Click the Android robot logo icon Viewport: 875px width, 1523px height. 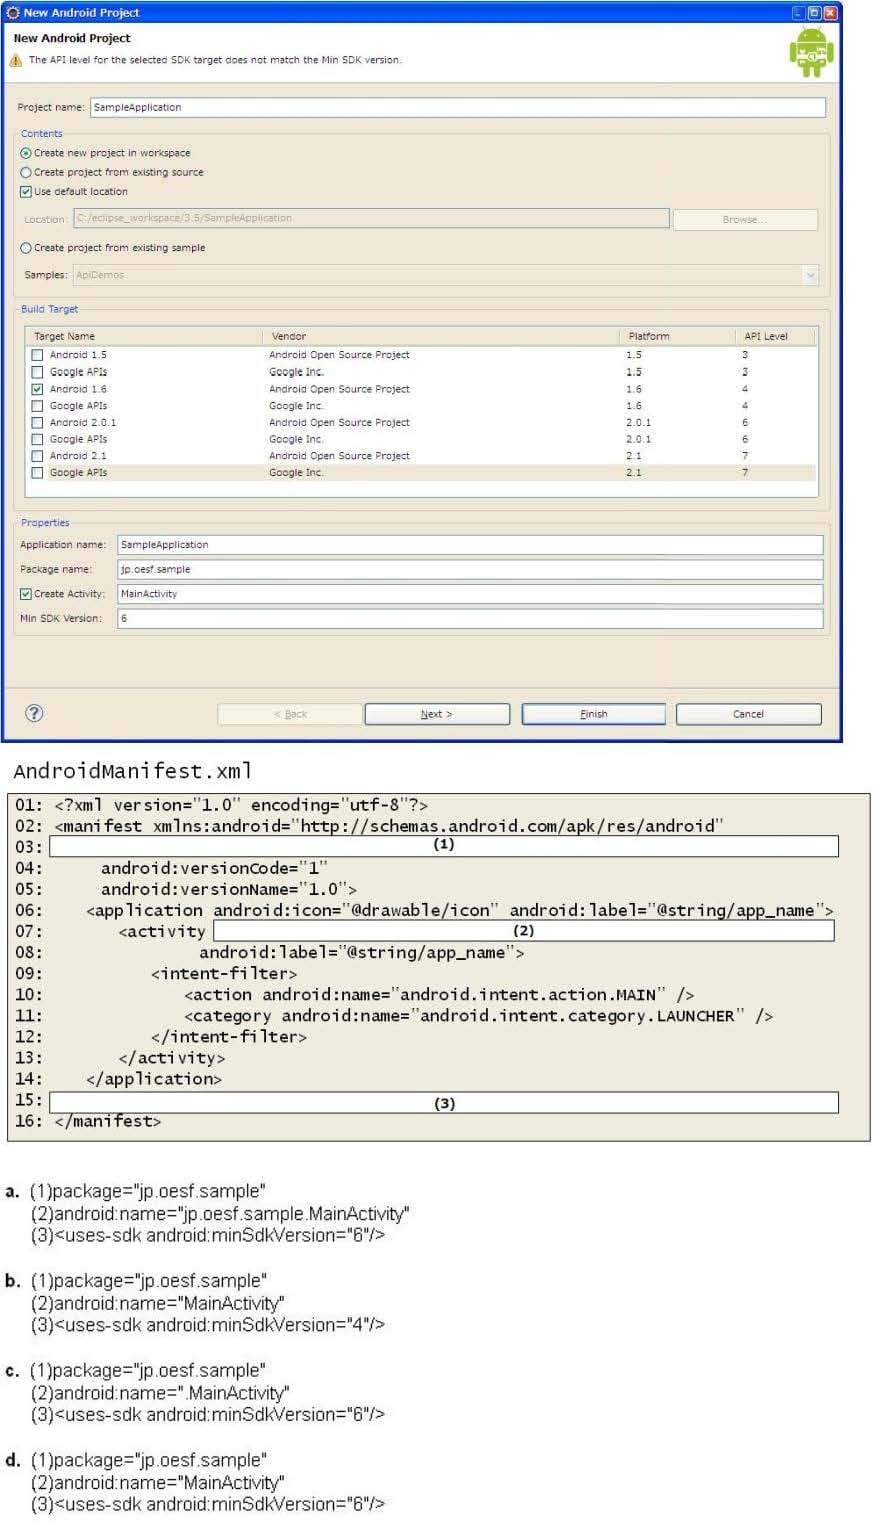point(810,52)
